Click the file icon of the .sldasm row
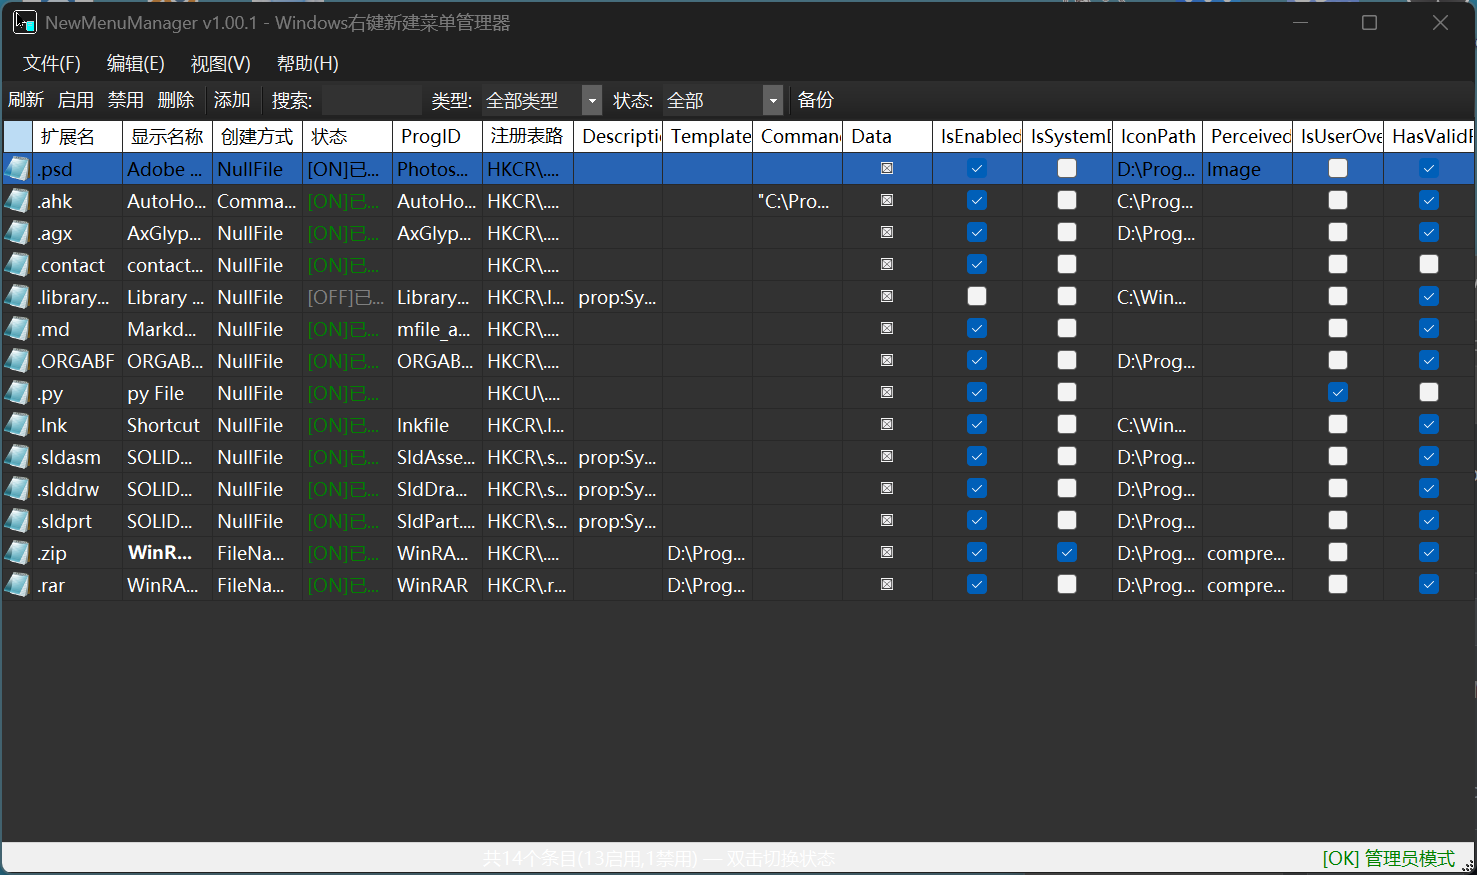Screen dimensions: 1477x875 pyautogui.click(x=17, y=457)
